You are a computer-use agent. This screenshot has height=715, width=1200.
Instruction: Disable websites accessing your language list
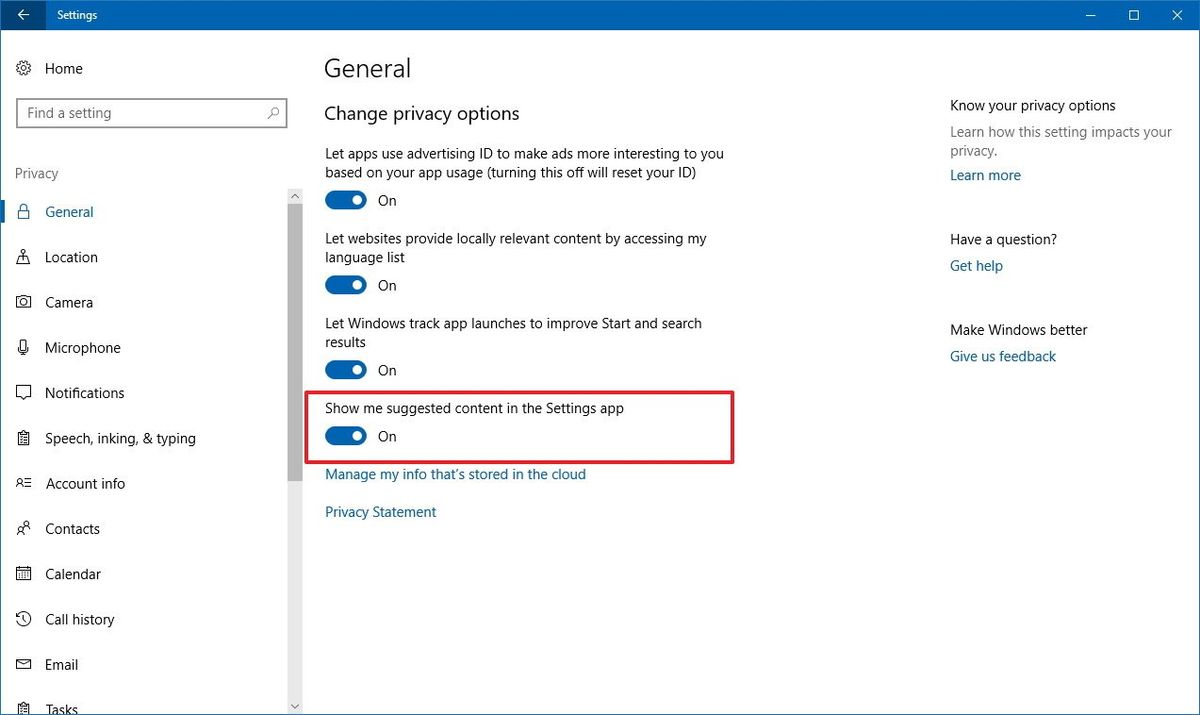(x=345, y=285)
